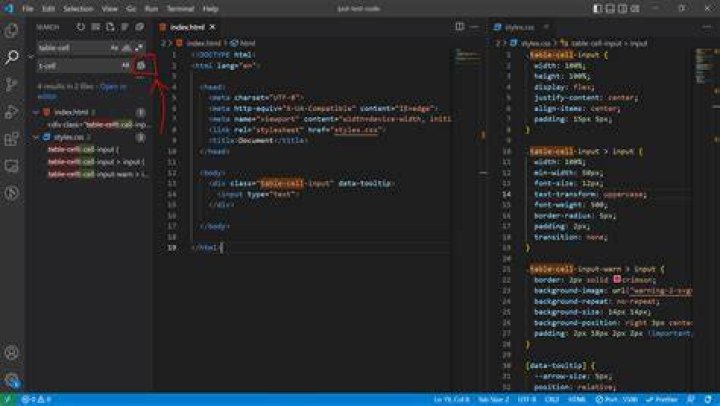Toggle Panel visibility from title bar

[610, 8]
